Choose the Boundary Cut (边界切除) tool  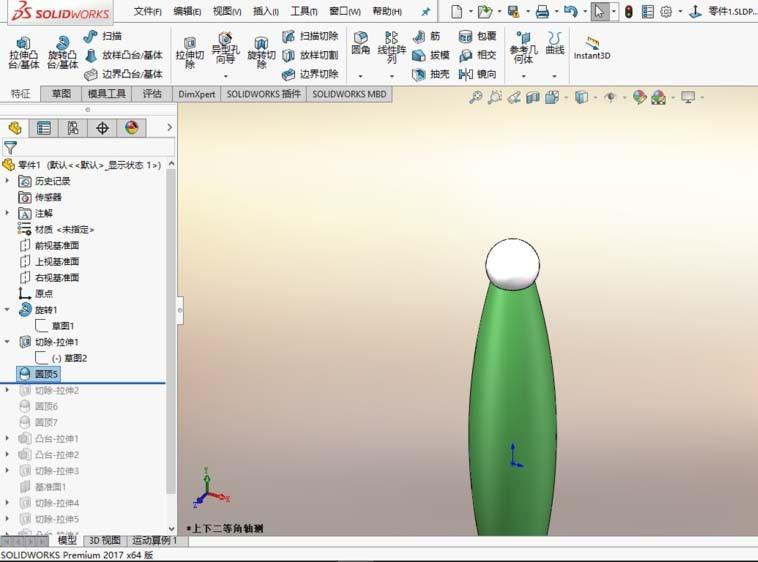(x=310, y=74)
